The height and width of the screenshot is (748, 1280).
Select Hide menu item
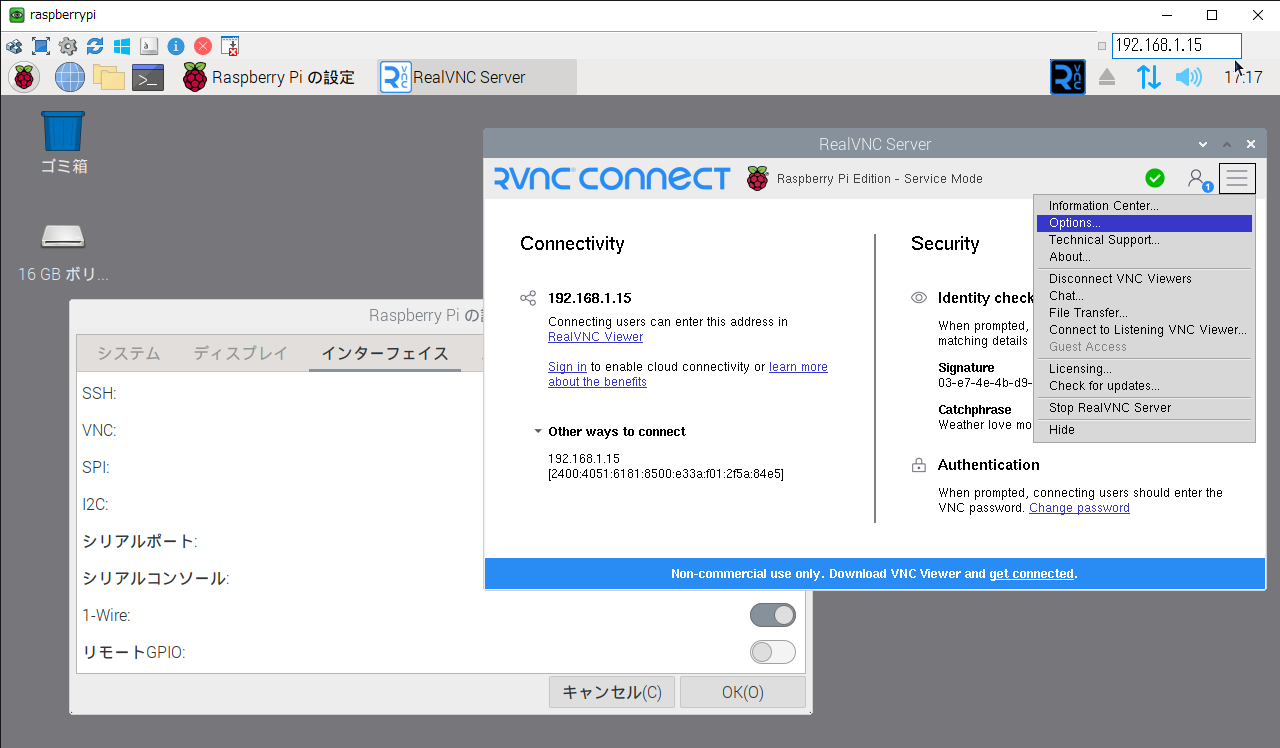(x=1144, y=430)
